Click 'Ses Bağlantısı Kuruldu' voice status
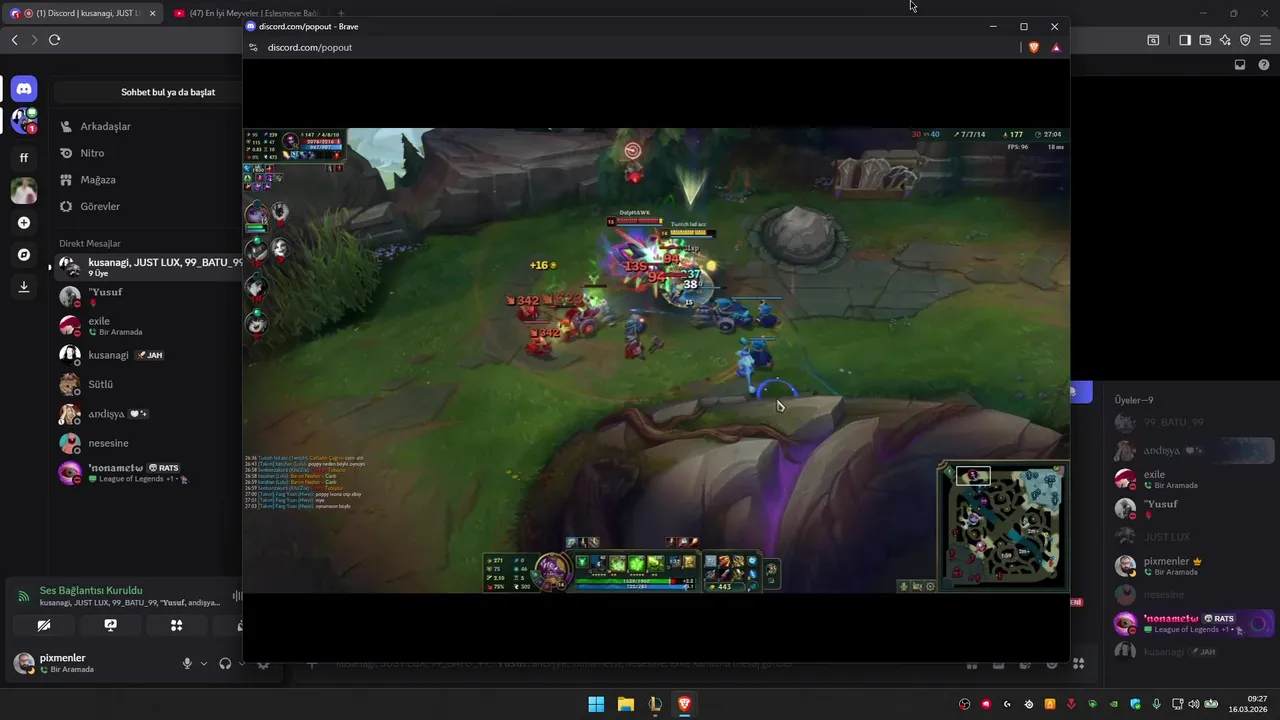 tap(91, 590)
